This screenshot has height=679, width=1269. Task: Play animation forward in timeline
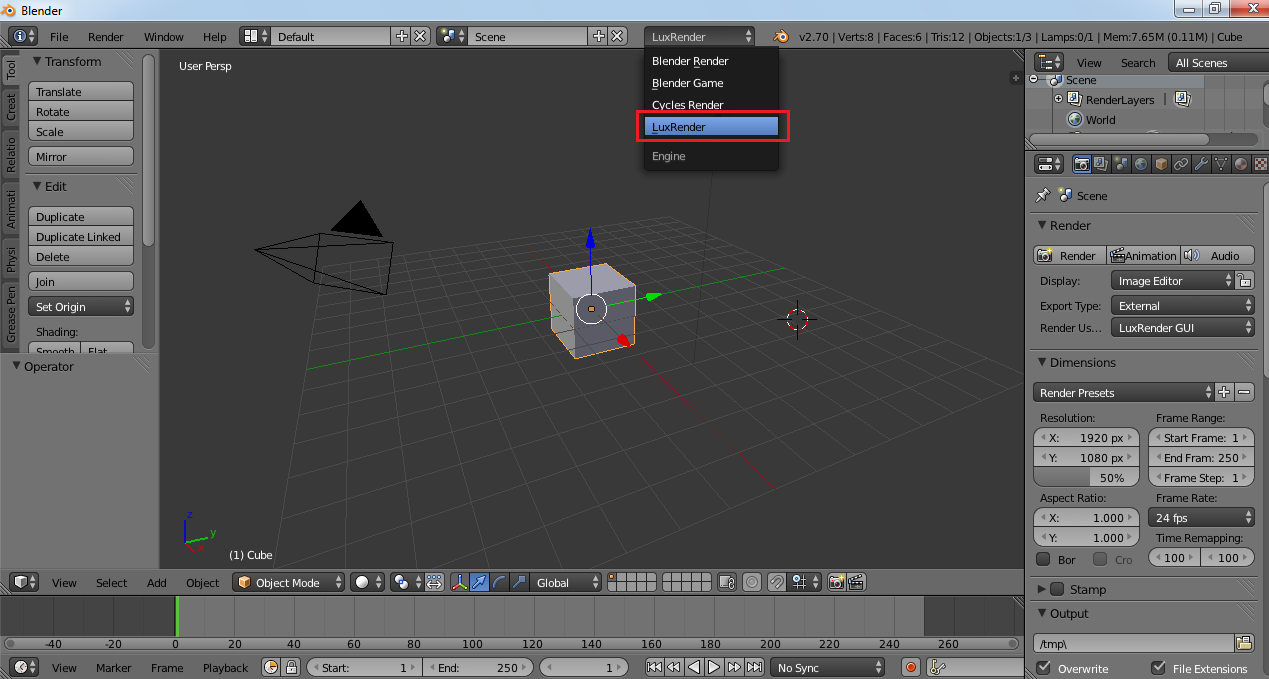[714, 667]
